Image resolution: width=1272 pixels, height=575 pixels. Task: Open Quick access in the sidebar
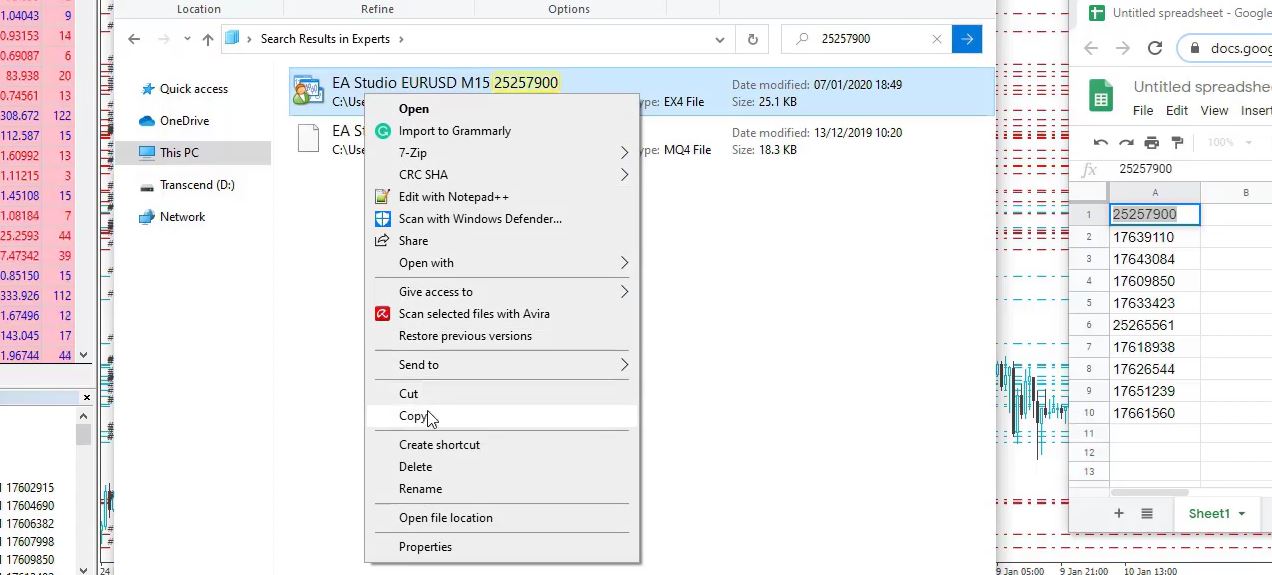(193, 89)
